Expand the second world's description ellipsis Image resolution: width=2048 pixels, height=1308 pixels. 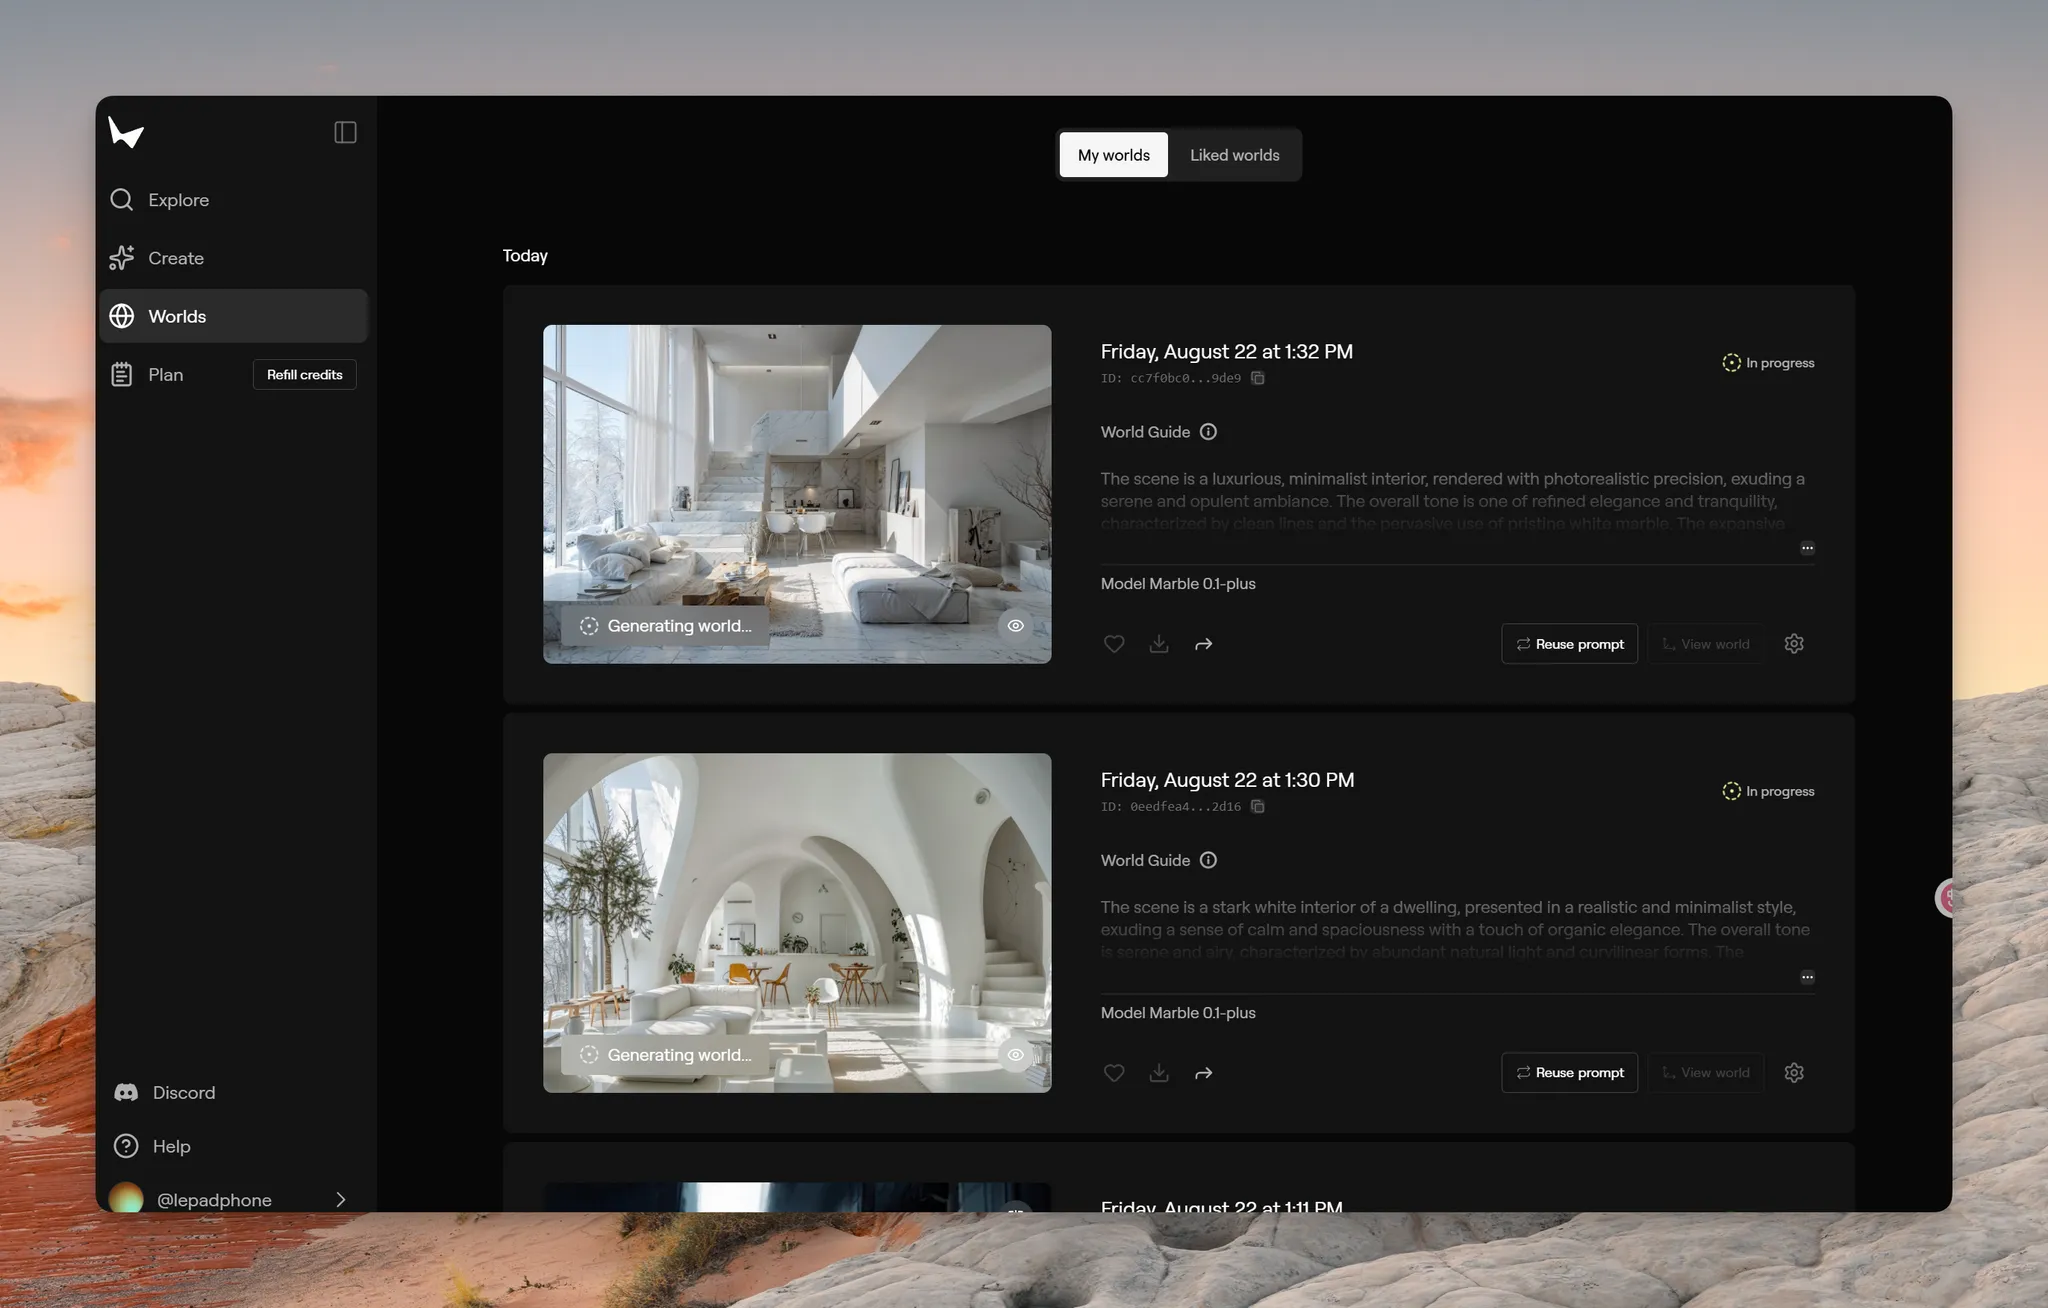[1807, 977]
